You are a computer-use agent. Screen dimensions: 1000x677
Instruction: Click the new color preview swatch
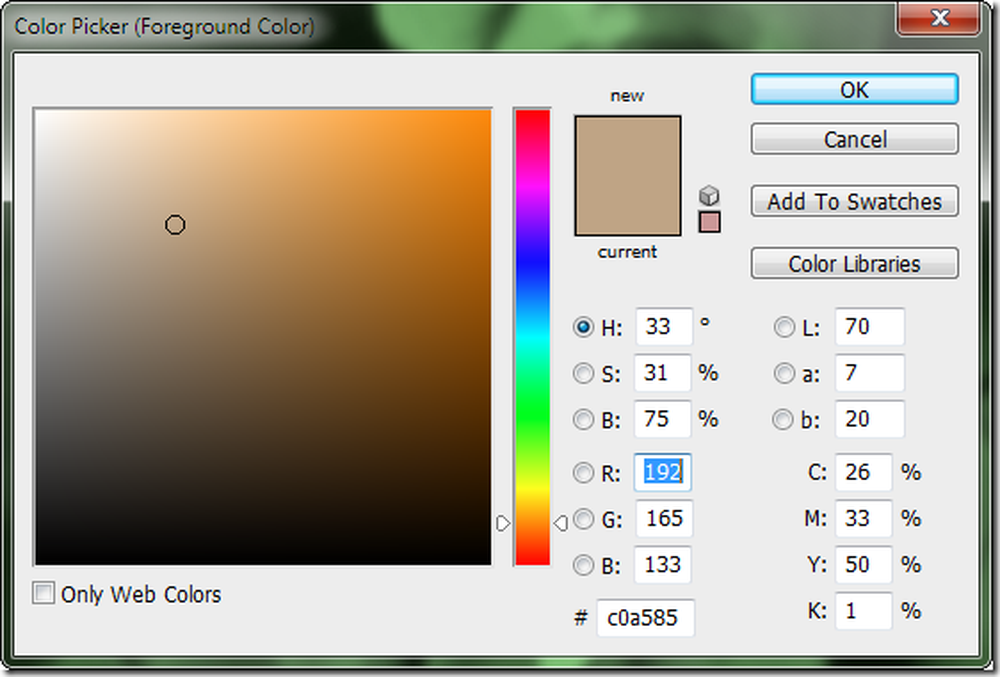point(628,146)
